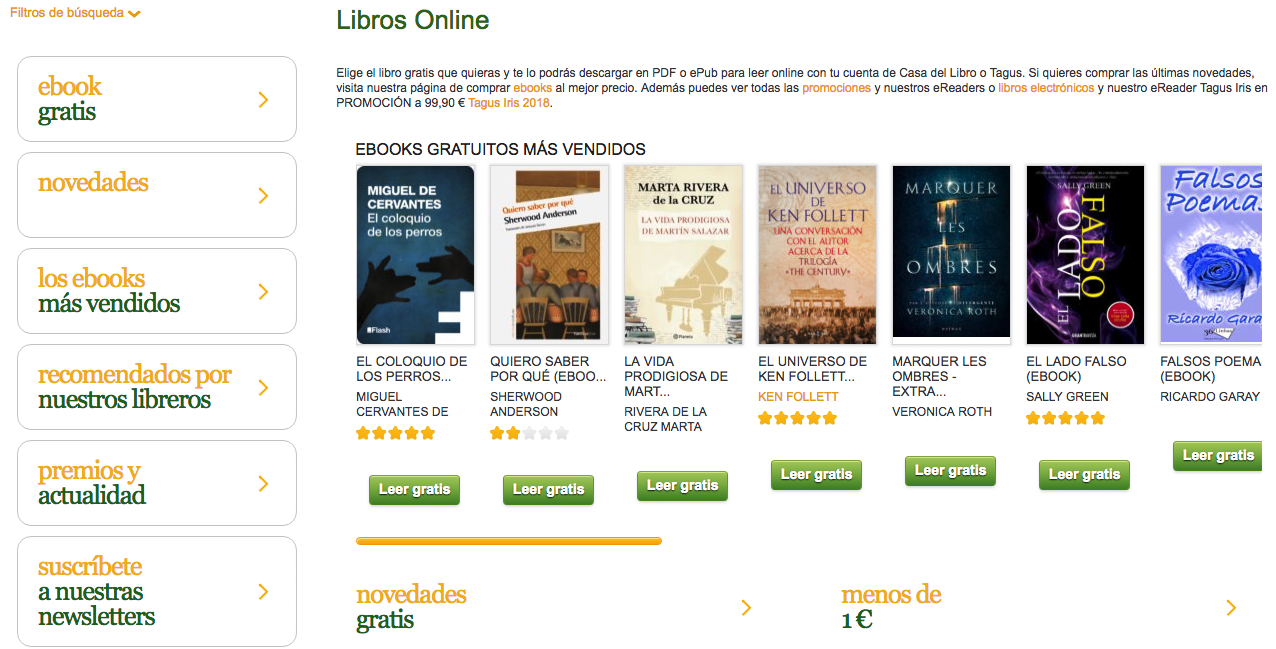The width and height of the screenshot is (1276, 649).
Task: Open the Ken Follett author link
Action: [x=798, y=397]
